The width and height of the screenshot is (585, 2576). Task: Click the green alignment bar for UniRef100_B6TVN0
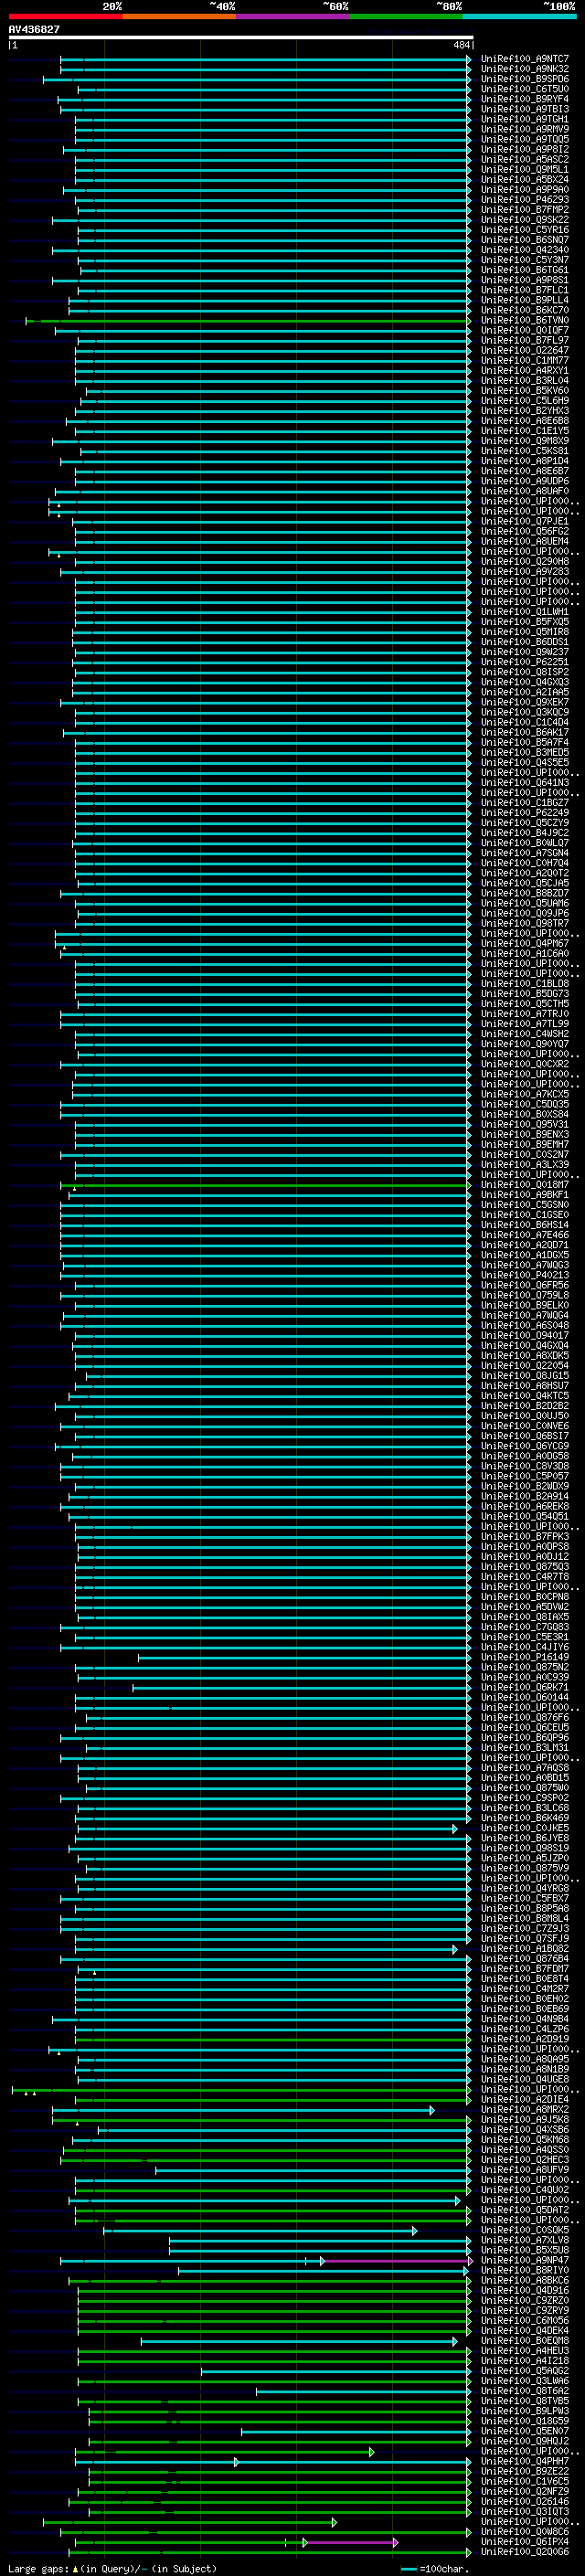[x=248, y=321]
